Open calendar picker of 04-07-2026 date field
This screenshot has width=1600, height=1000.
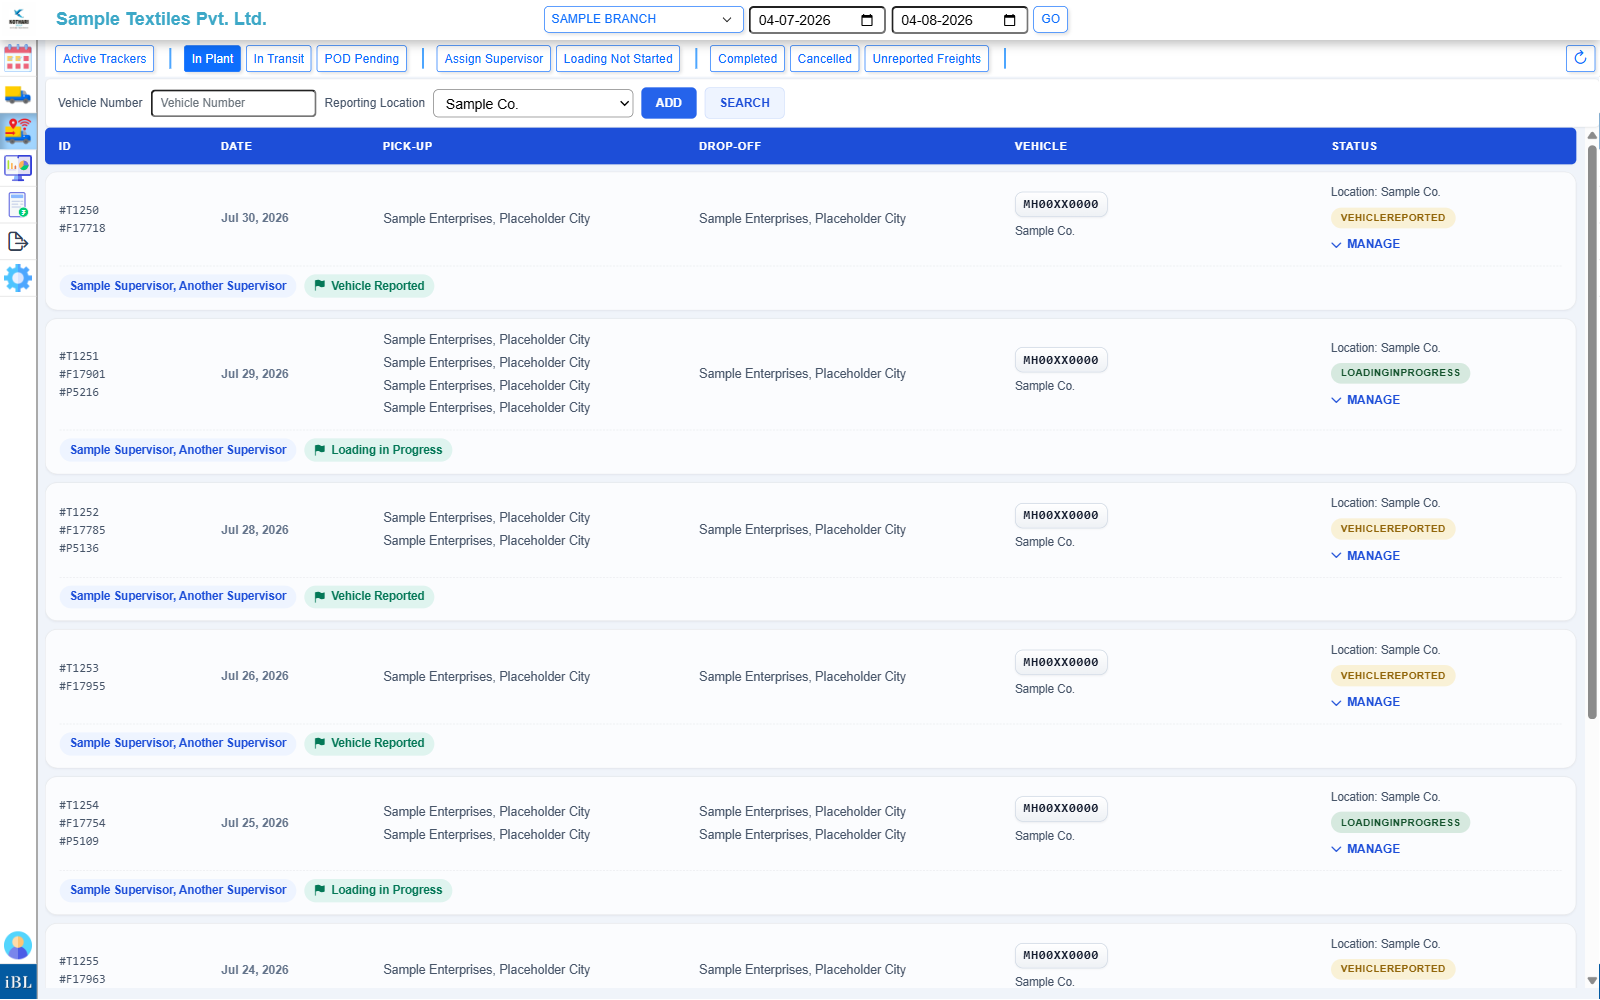tap(867, 20)
